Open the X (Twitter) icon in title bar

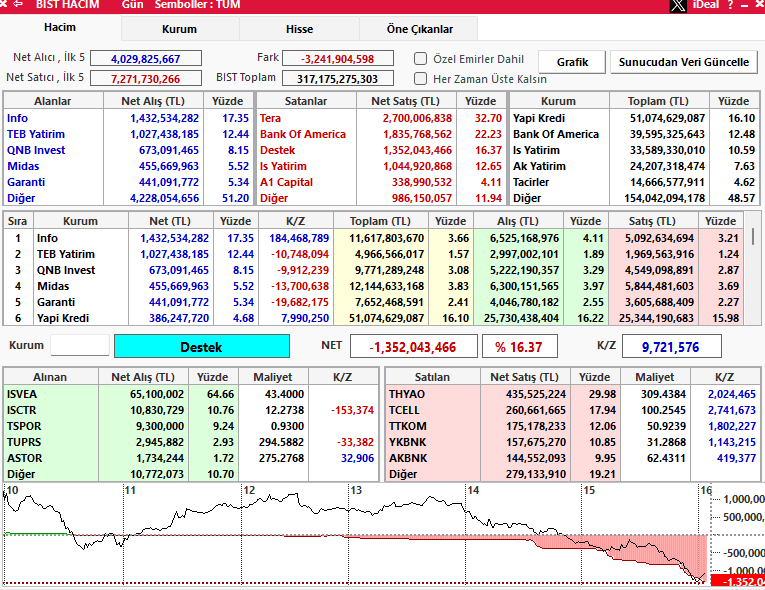678,5
